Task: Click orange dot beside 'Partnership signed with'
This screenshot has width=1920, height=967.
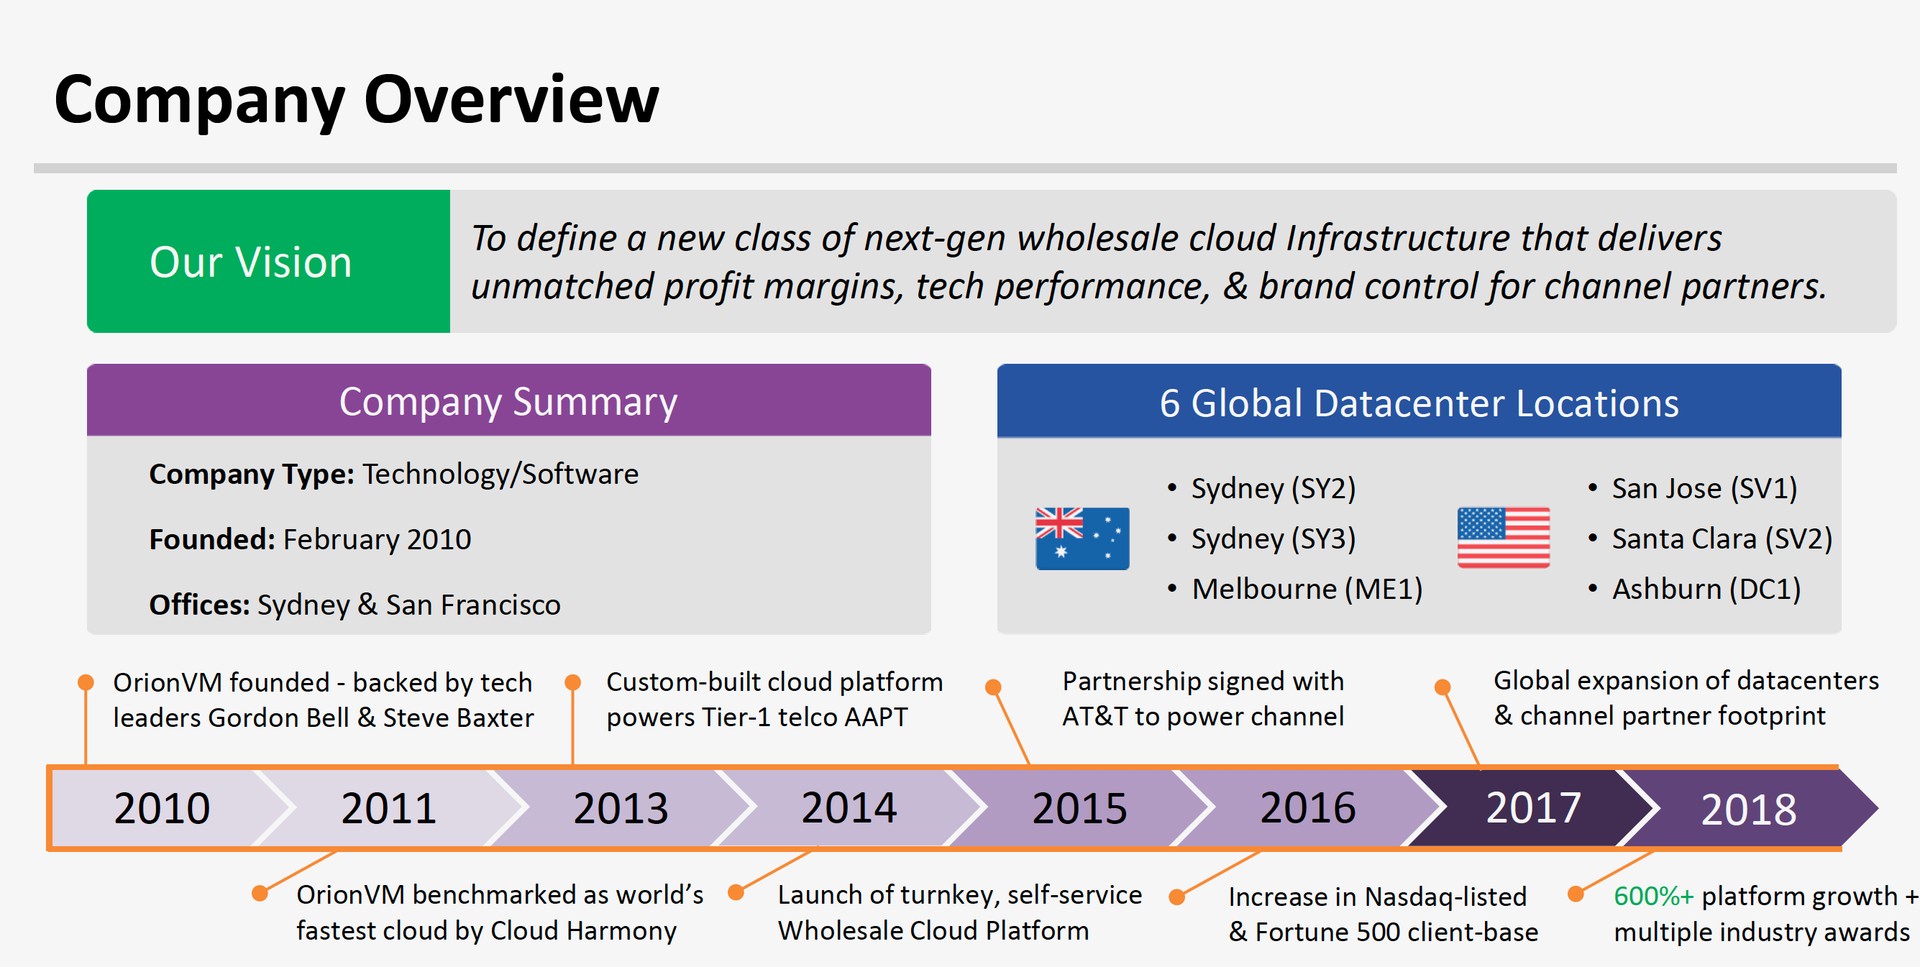Action: pos(993,687)
